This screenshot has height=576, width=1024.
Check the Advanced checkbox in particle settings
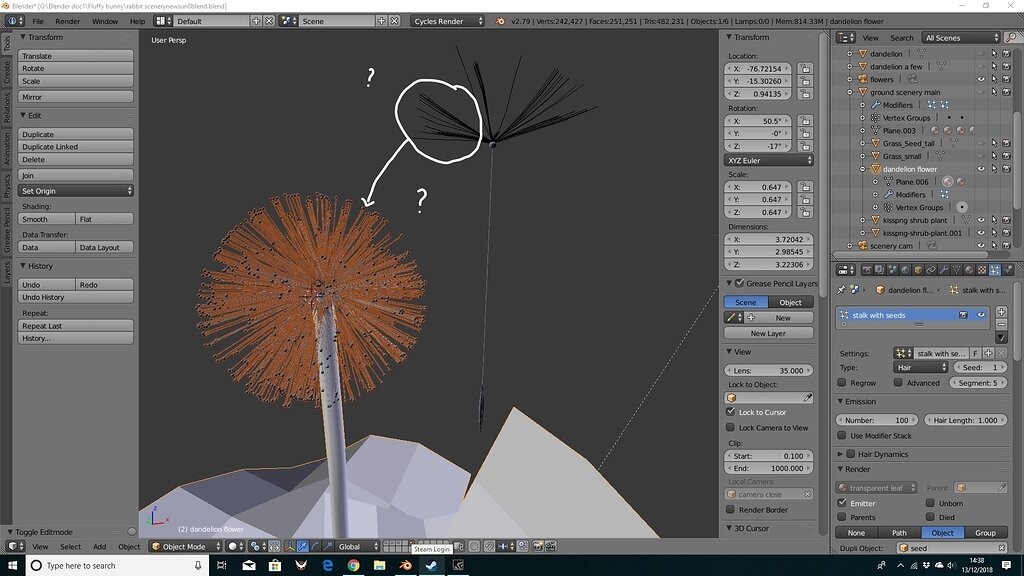[x=897, y=383]
